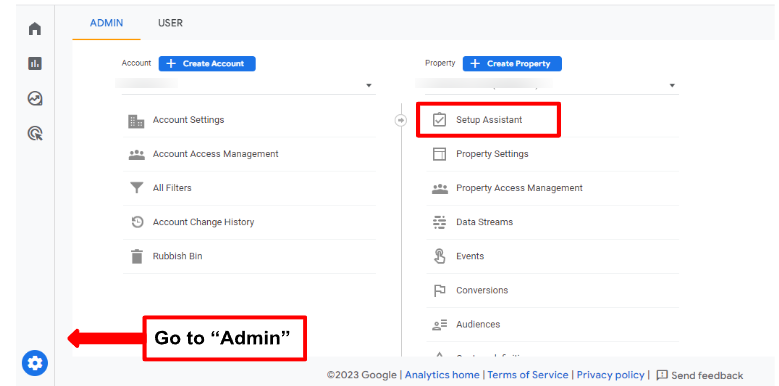Open Home from the left sidebar

pyautogui.click(x=35, y=29)
